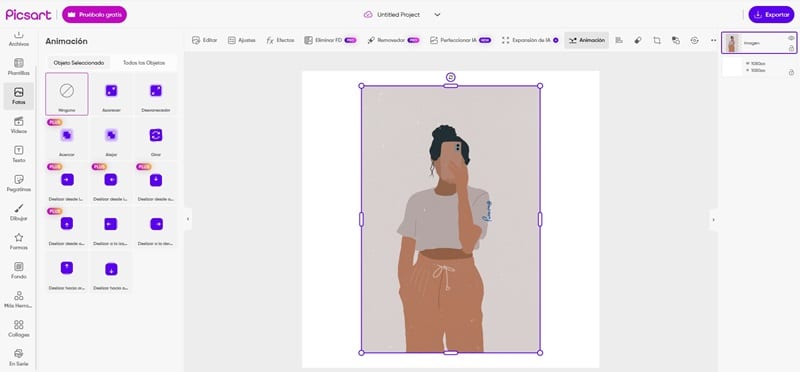800x372 pixels.
Task: Choose the Ninguno (no animation) option
Action: (66, 94)
